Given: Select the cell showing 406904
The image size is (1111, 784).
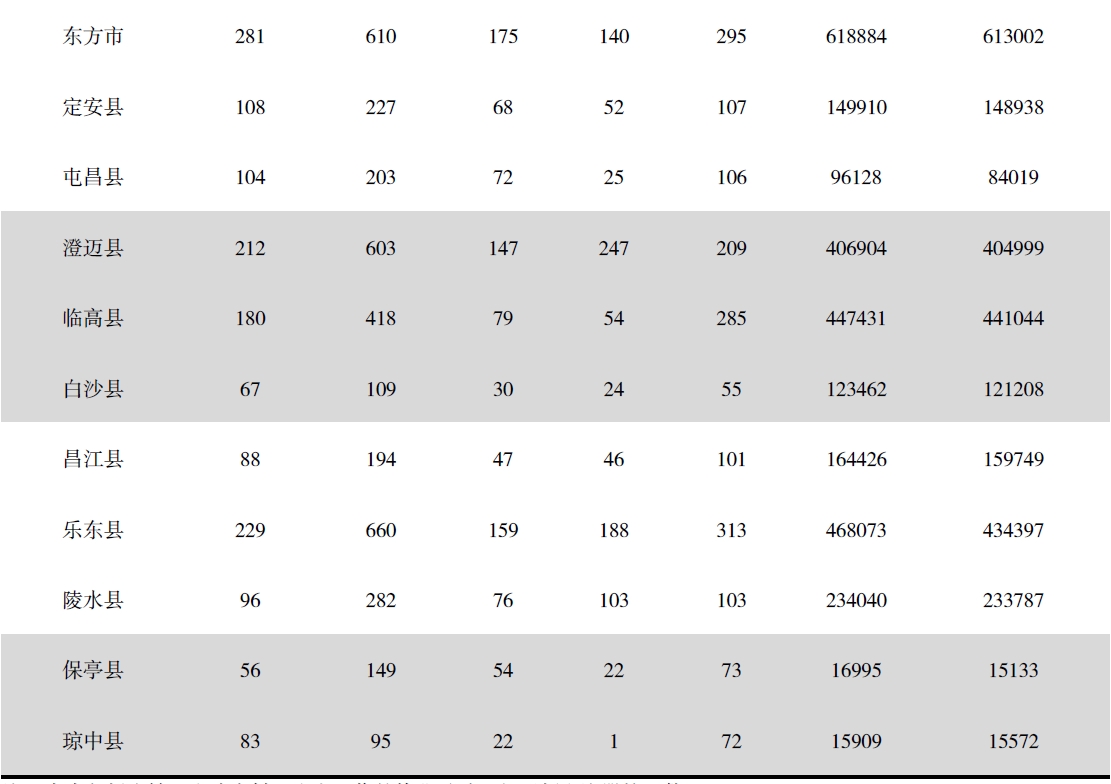Looking at the screenshot, I should pos(856,248).
